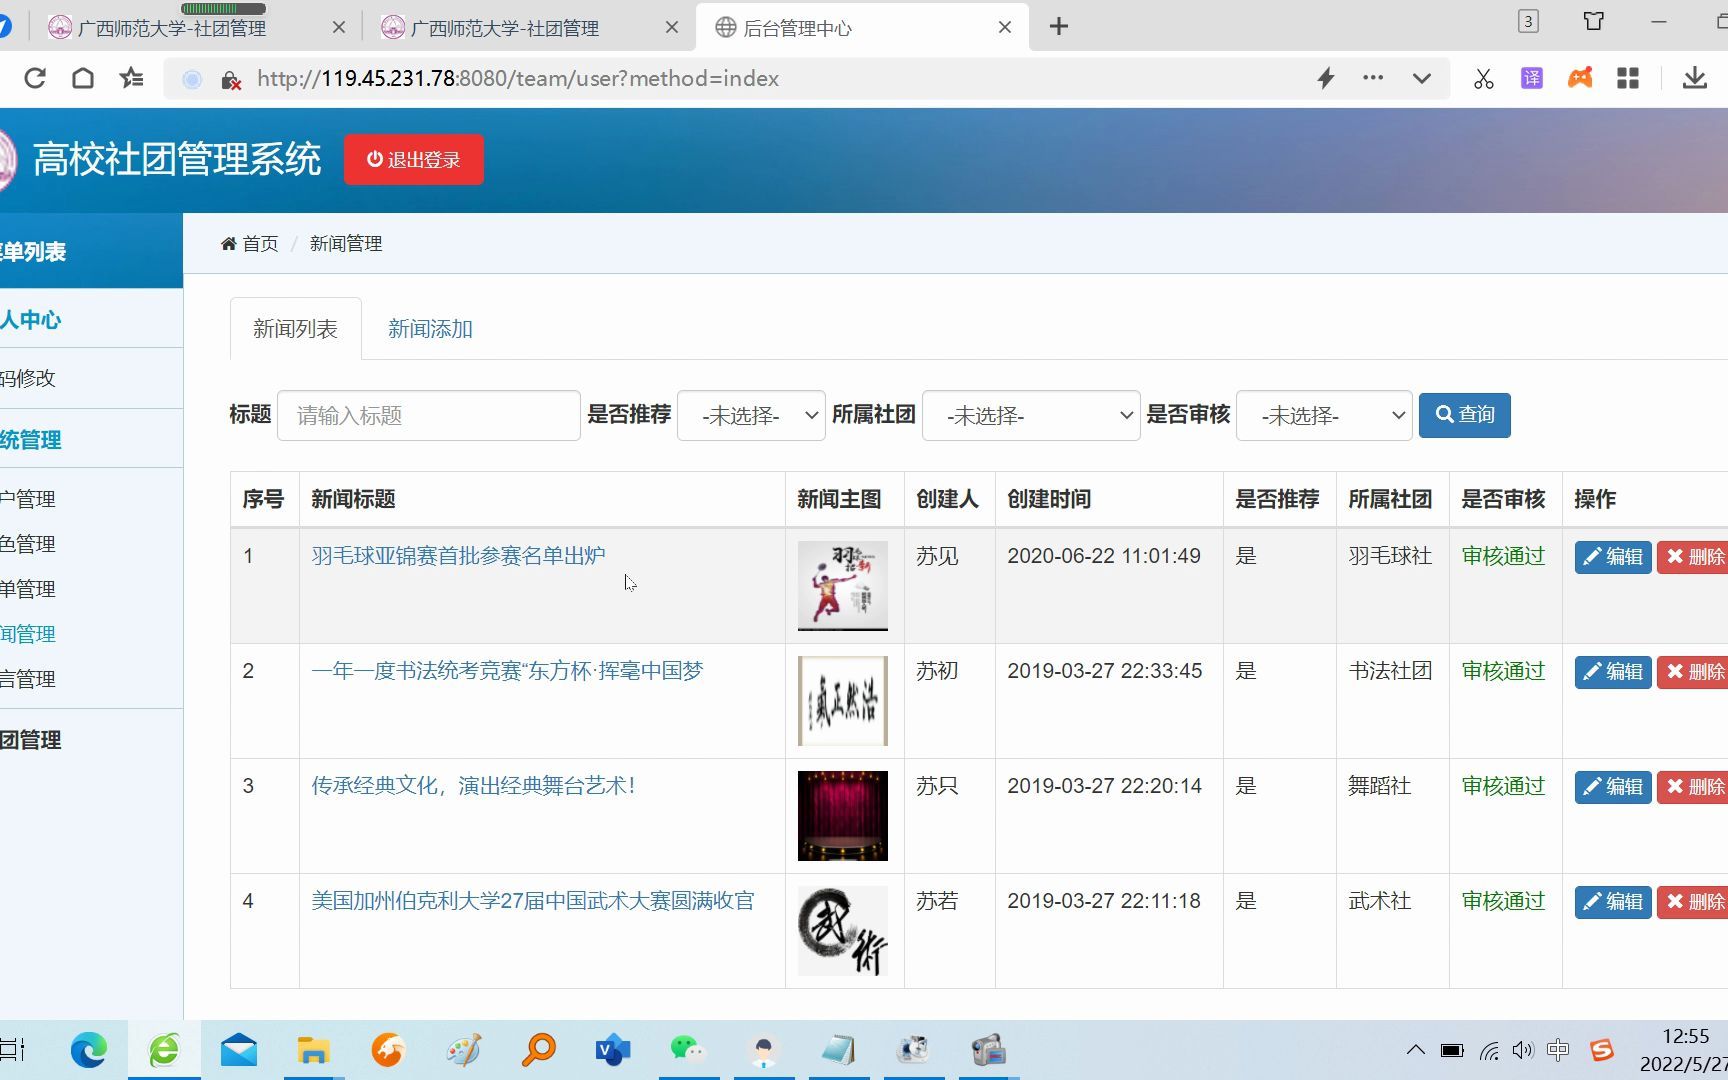Screen dimensions: 1728x1080
Task: Switch to the 新闻添加 tab
Action: point(430,328)
